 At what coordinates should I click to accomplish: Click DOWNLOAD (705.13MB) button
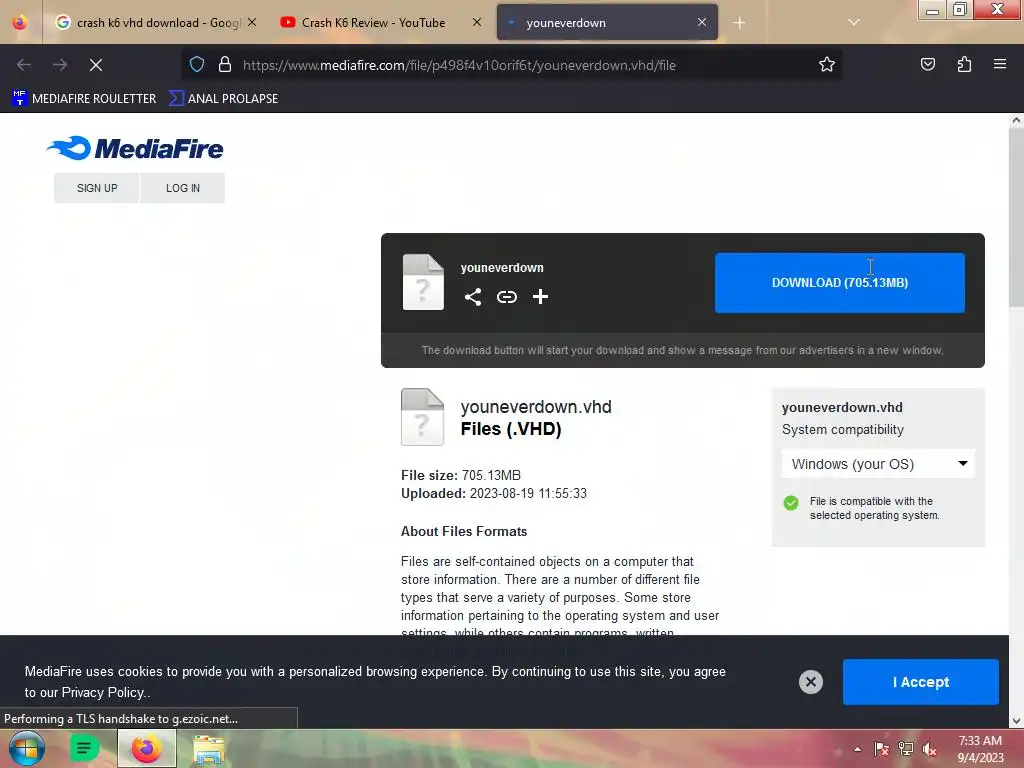(840, 283)
